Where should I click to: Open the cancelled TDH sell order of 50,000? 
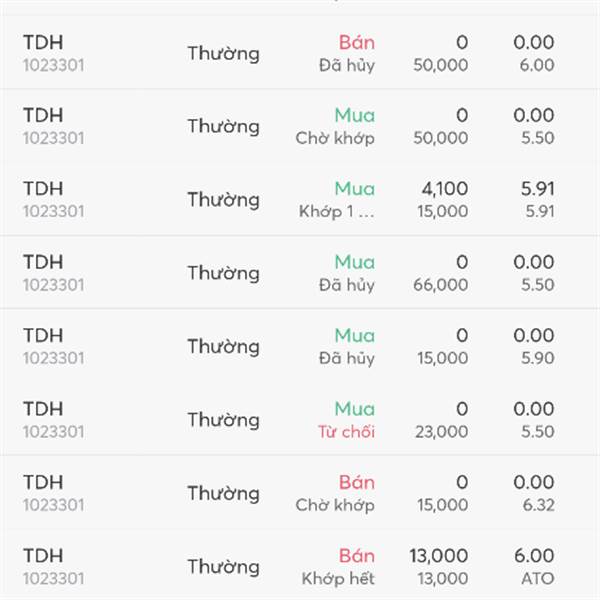(300, 53)
